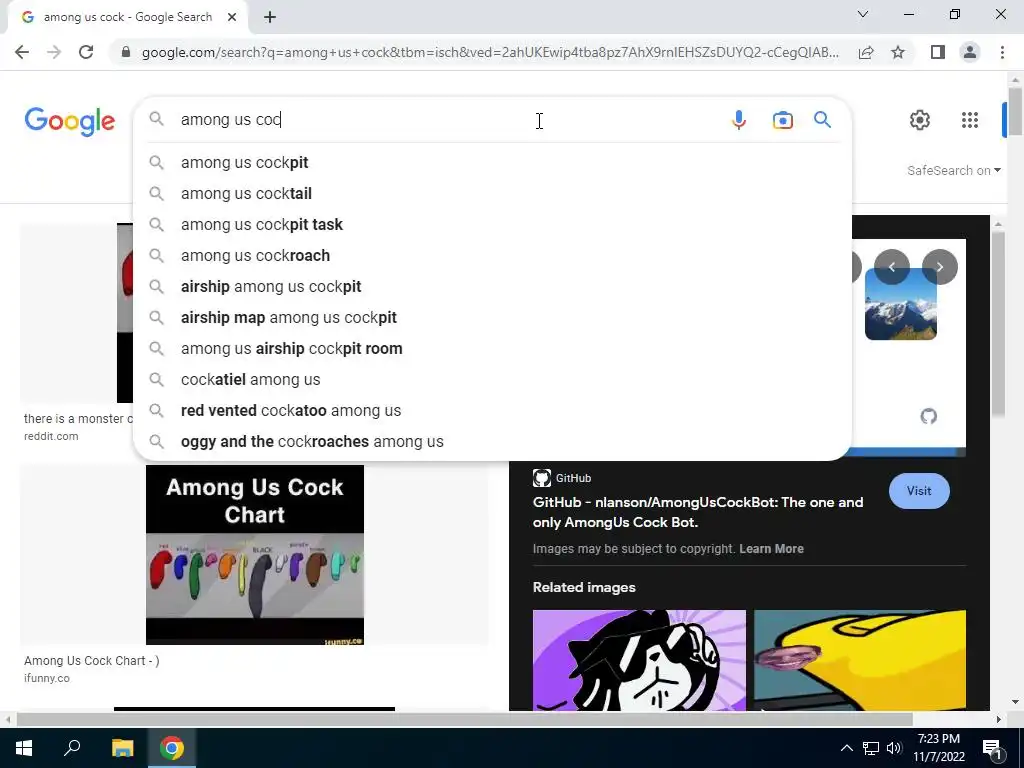1024x768 pixels.
Task: Open the yellow related image
Action: pyautogui.click(x=859, y=660)
